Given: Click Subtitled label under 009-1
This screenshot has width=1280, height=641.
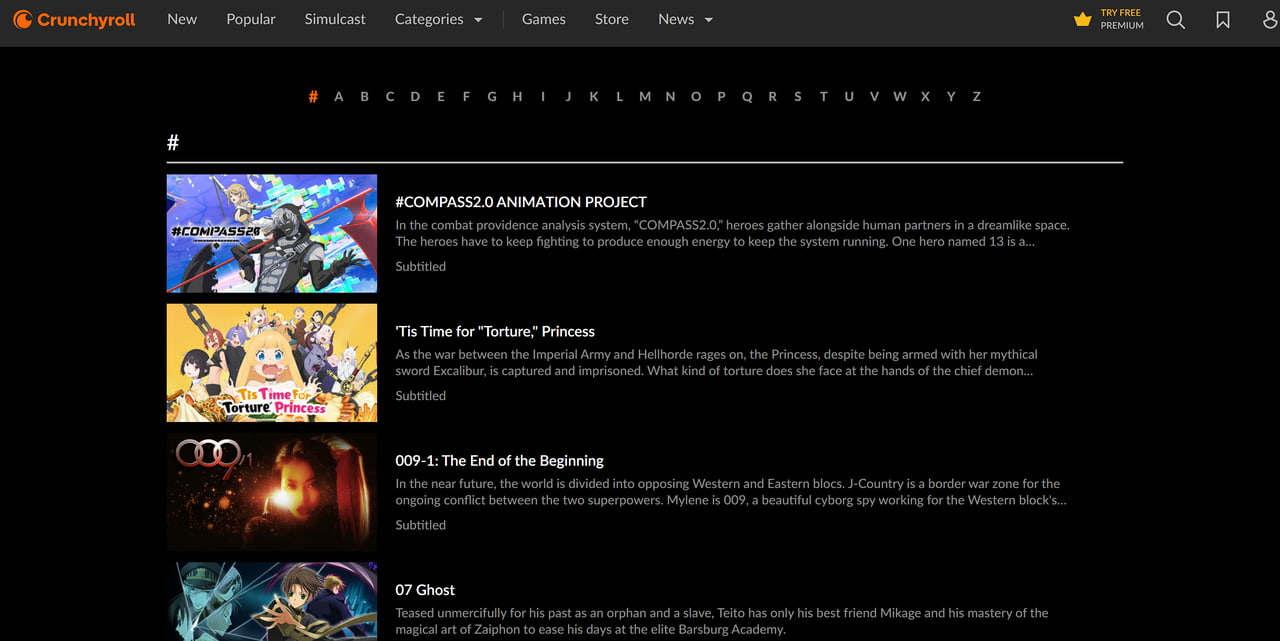Looking at the screenshot, I should pyautogui.click(x=421, y=525).
